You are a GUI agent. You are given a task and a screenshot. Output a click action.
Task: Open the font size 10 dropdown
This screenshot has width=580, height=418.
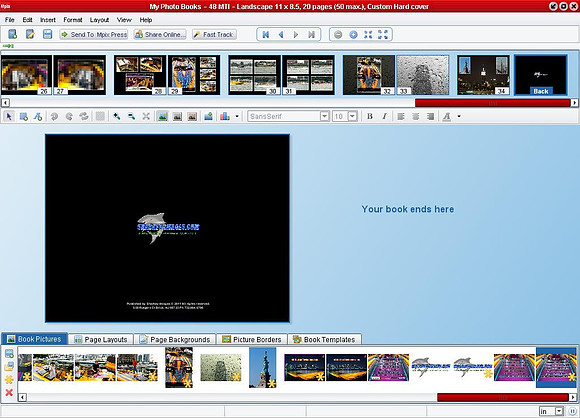pyautogui.click(x=353, y=117)
